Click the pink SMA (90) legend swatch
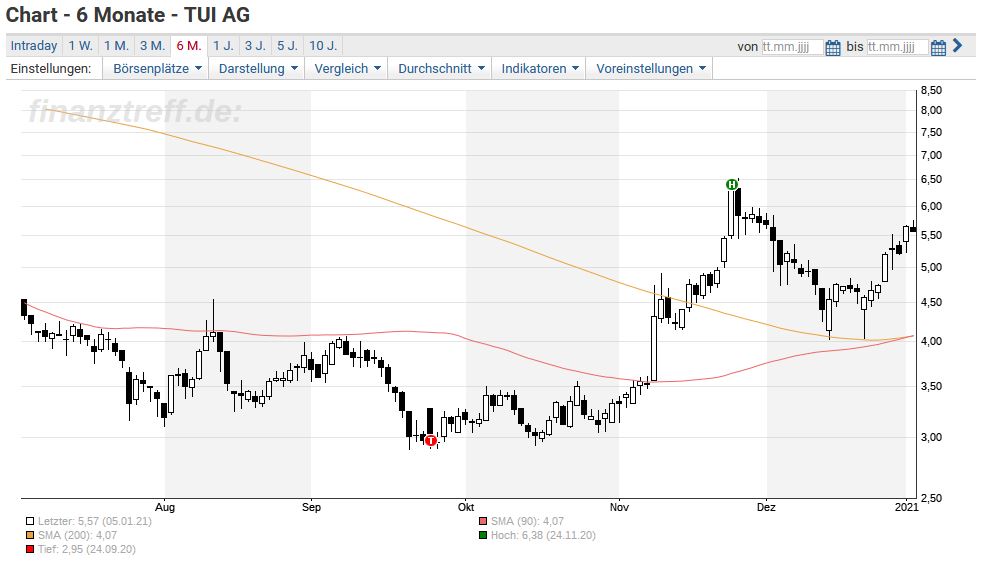Viewport: 986px width, 564px height. 483,521
